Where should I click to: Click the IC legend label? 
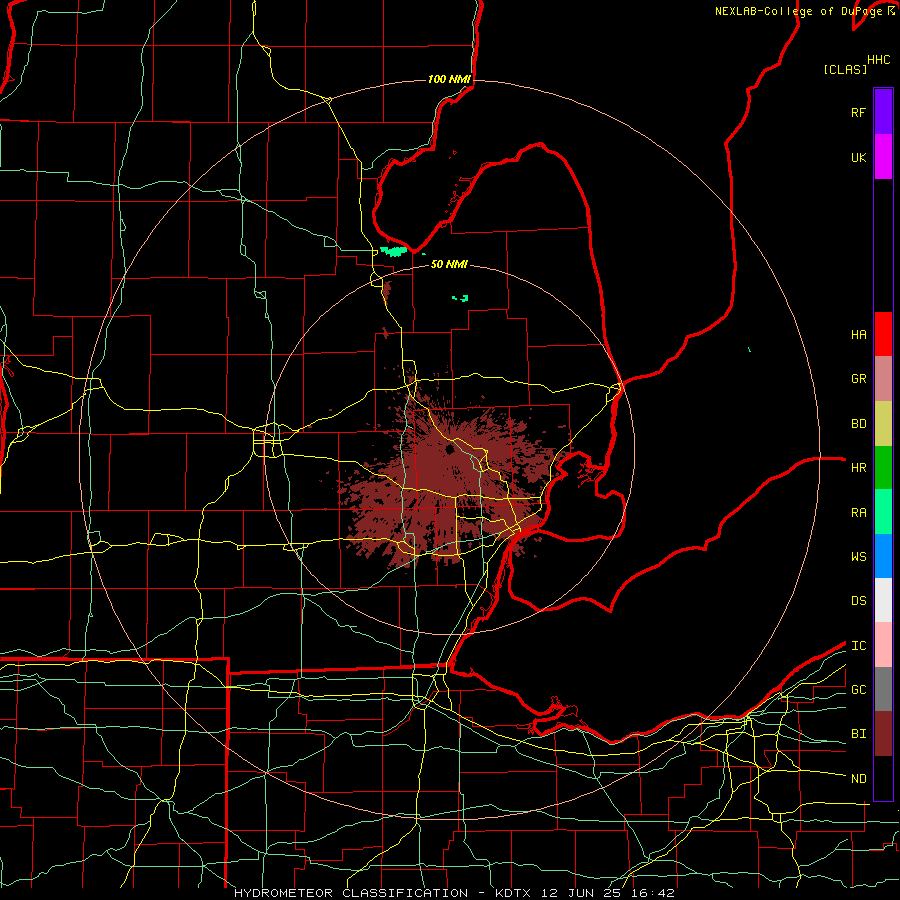pos(858,646)
